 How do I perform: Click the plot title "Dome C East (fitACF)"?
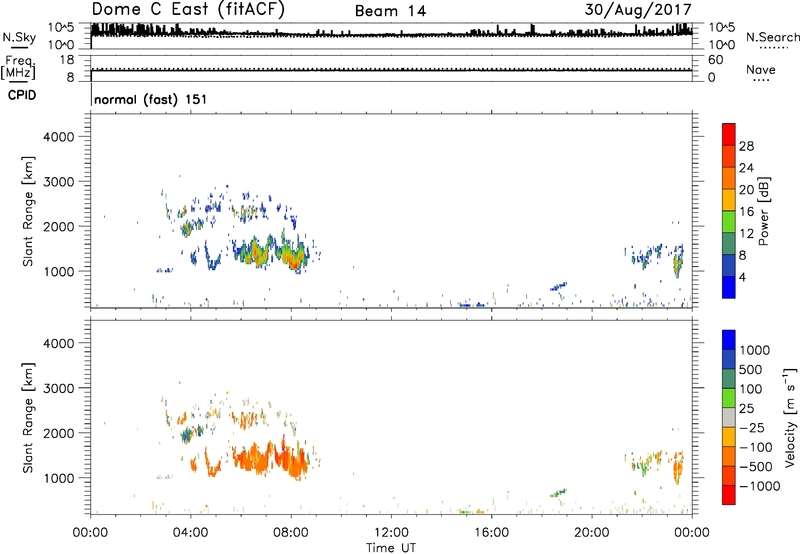[x=188, y=10]
